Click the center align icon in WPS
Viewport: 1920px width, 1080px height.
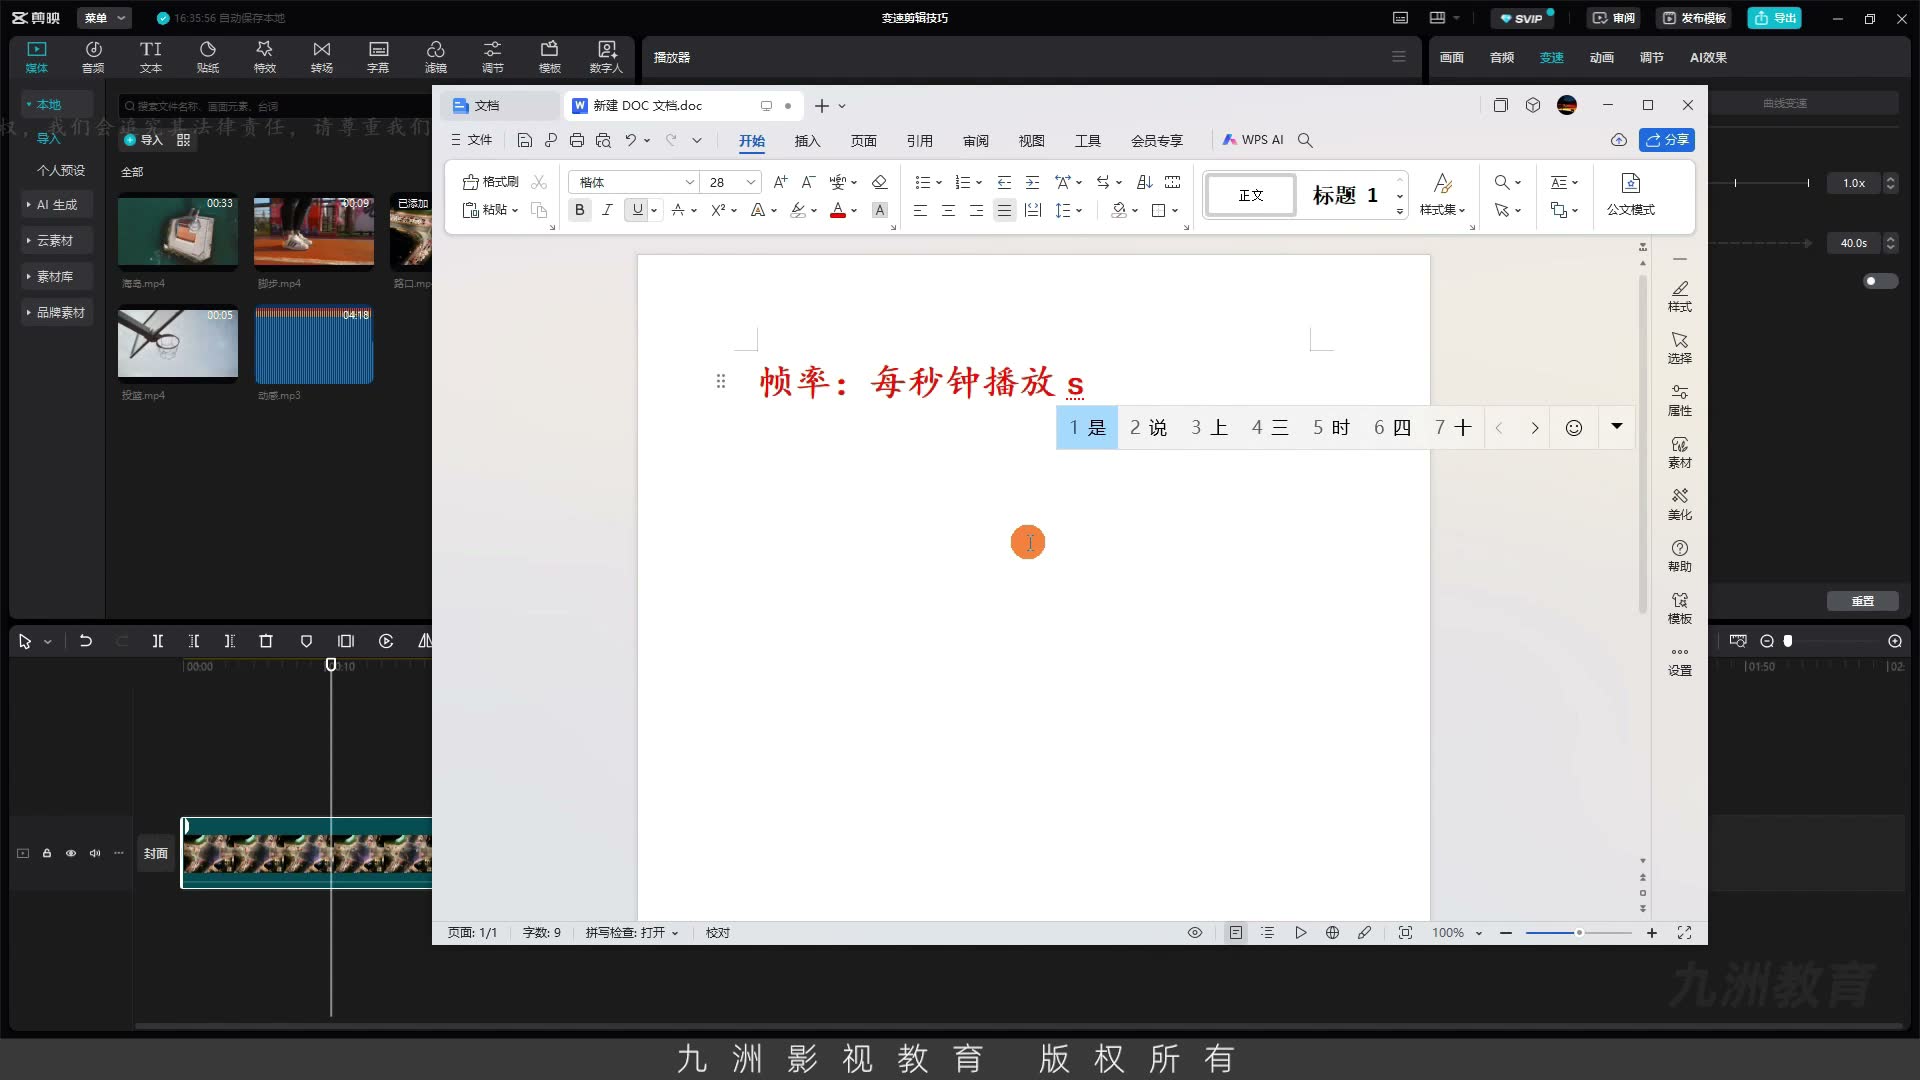tap(948, 210)
